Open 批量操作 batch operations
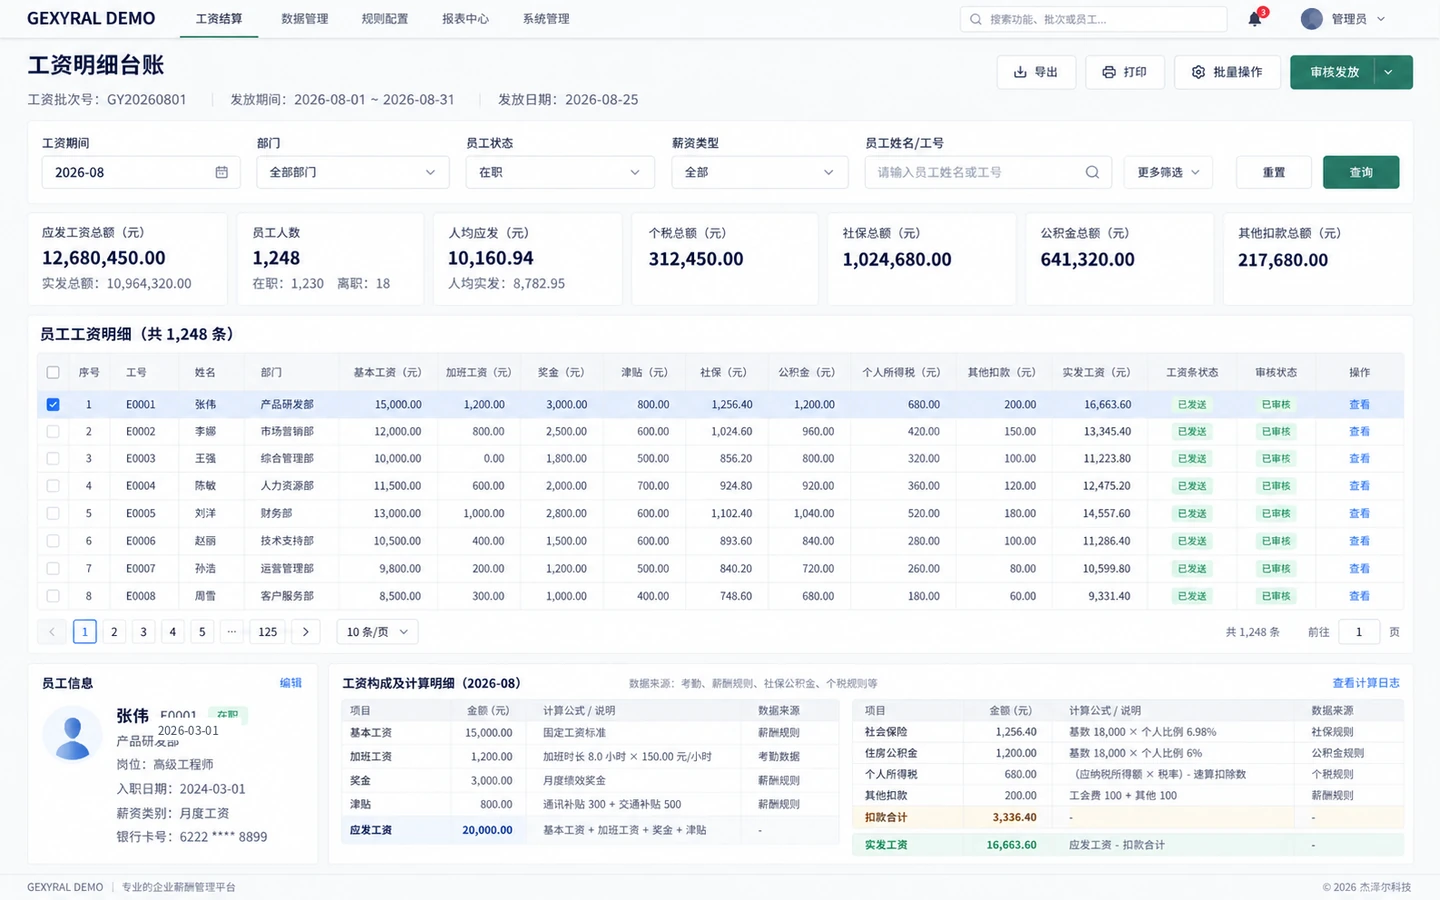Screen dimensions: 1440x900 point(1227,72)
